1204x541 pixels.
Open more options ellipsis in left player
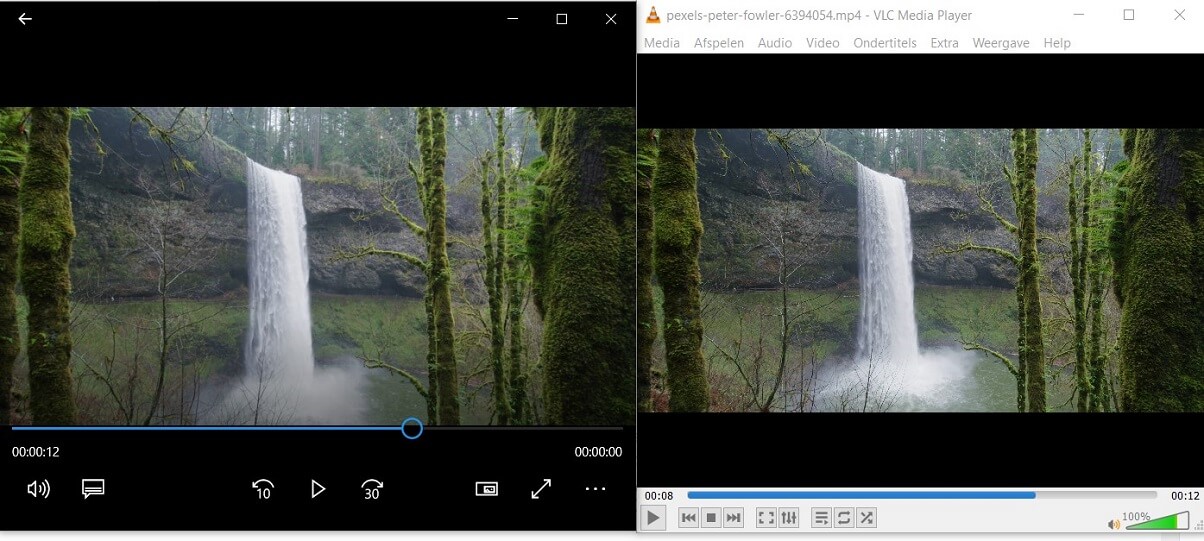coord(595,489)
